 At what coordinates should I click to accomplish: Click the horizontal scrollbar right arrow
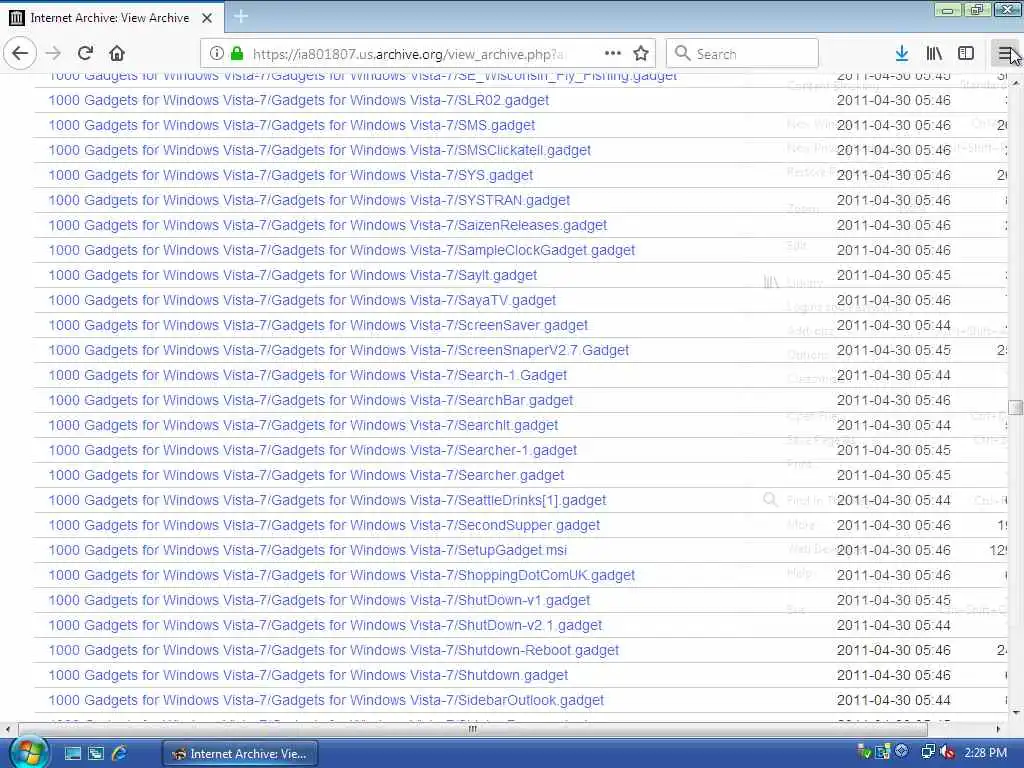[999, 729]
